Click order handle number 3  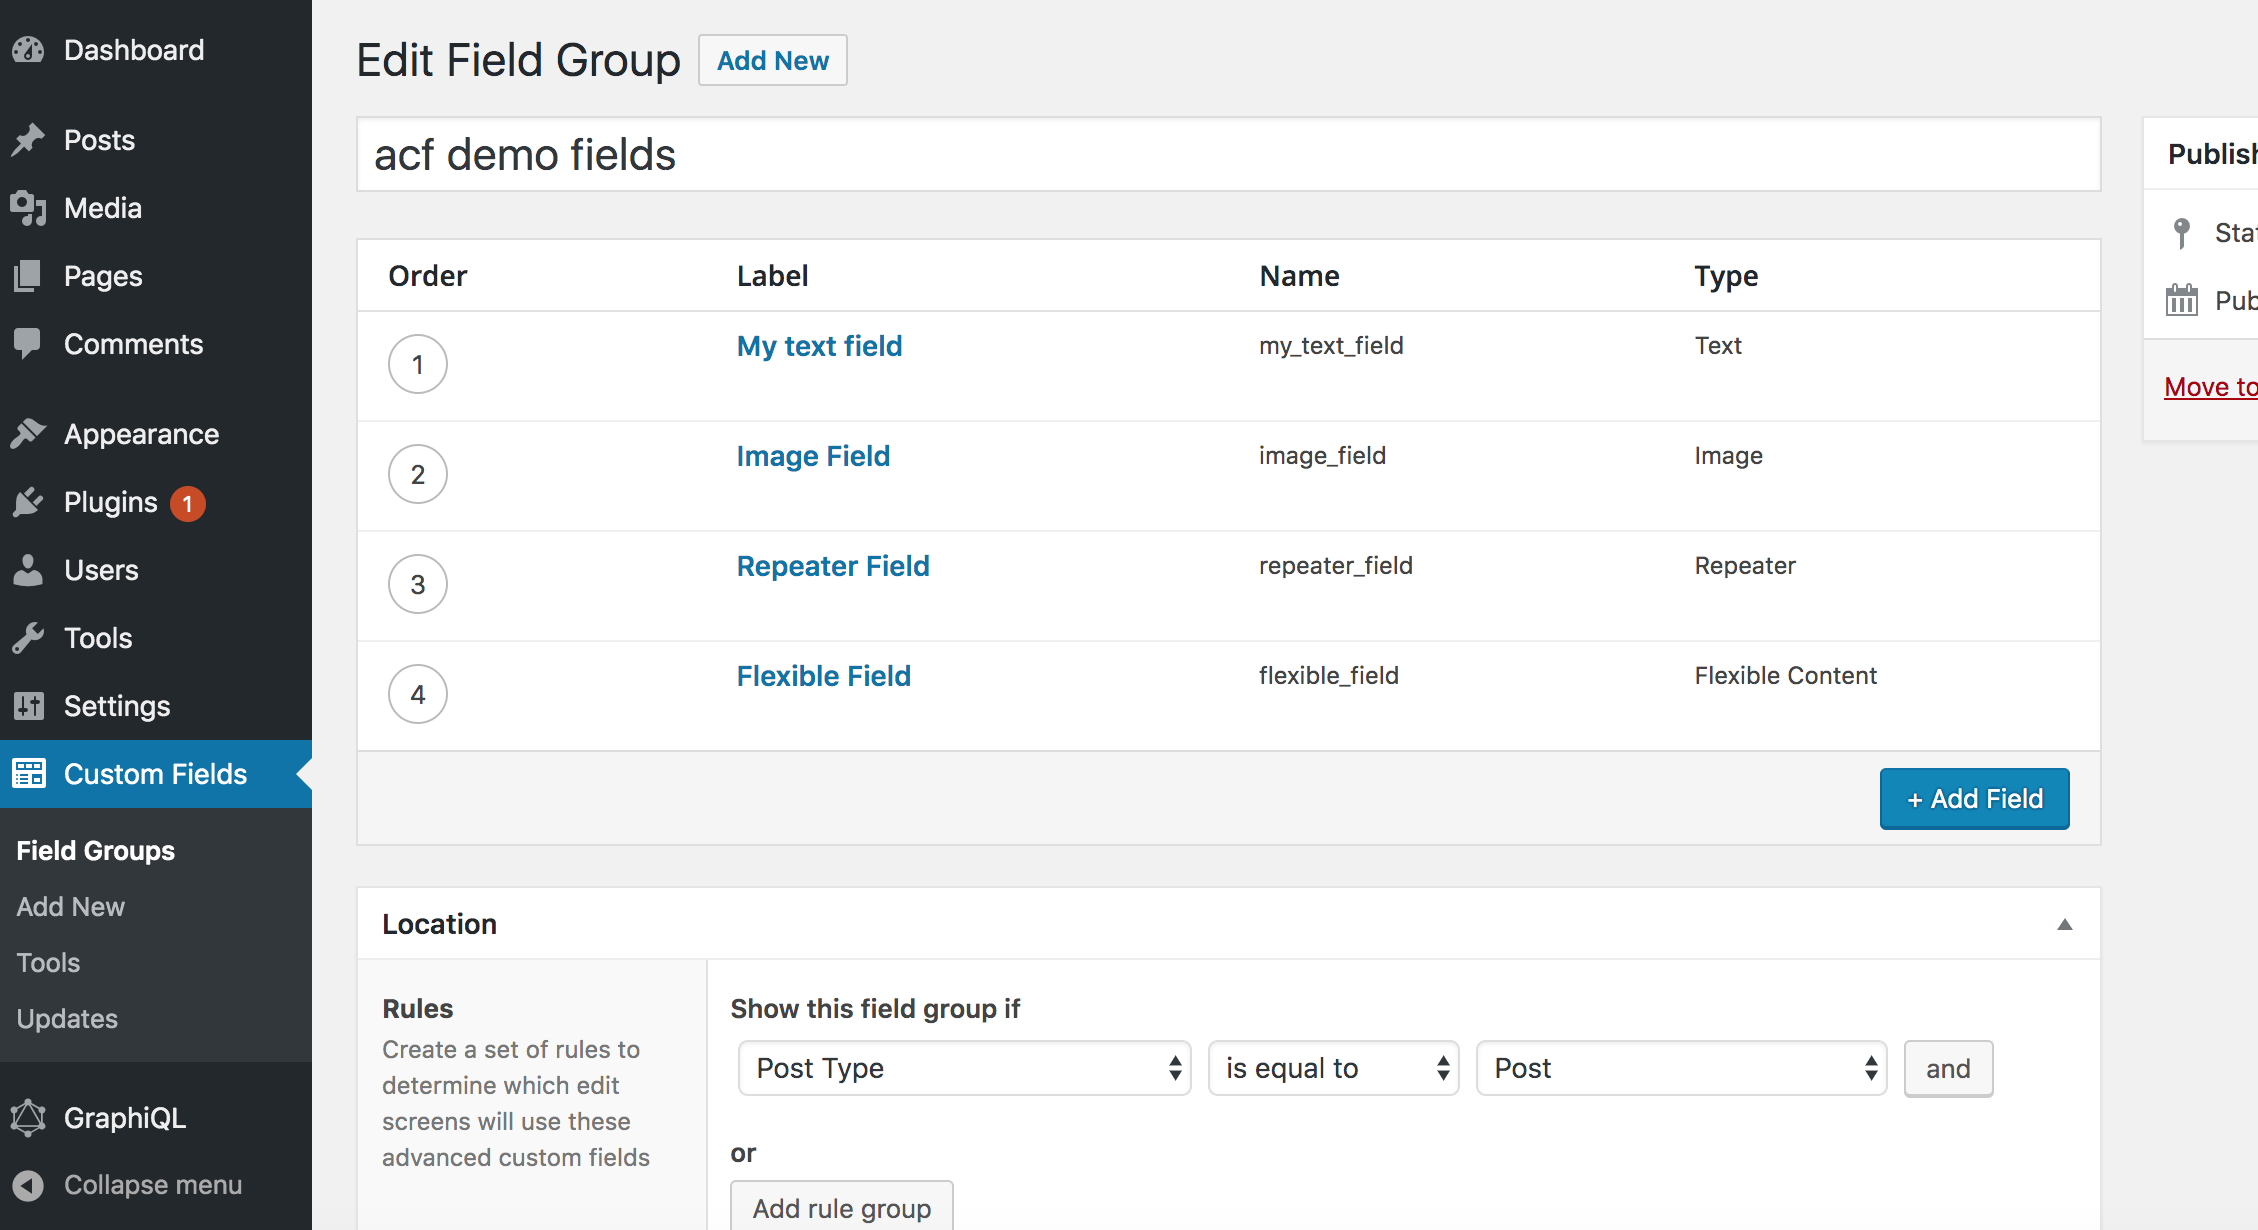coord(418,584)
